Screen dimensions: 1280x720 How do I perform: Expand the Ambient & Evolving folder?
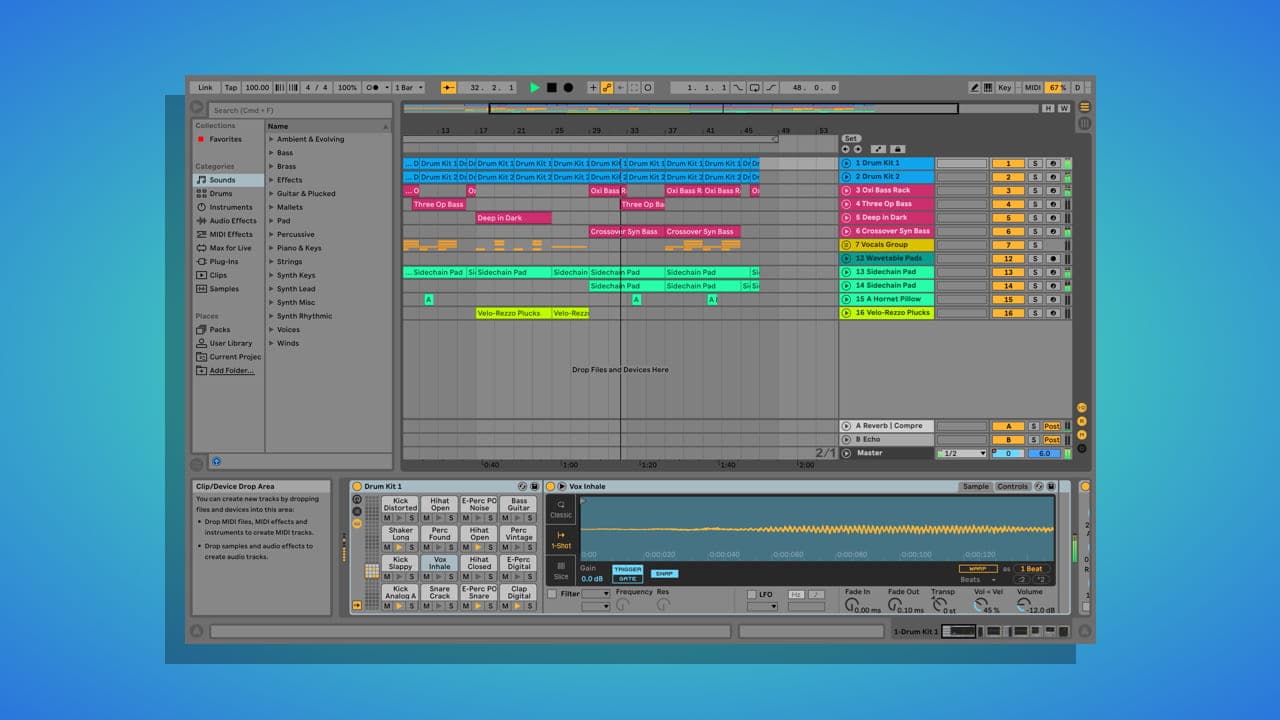[x=271, y=139]
